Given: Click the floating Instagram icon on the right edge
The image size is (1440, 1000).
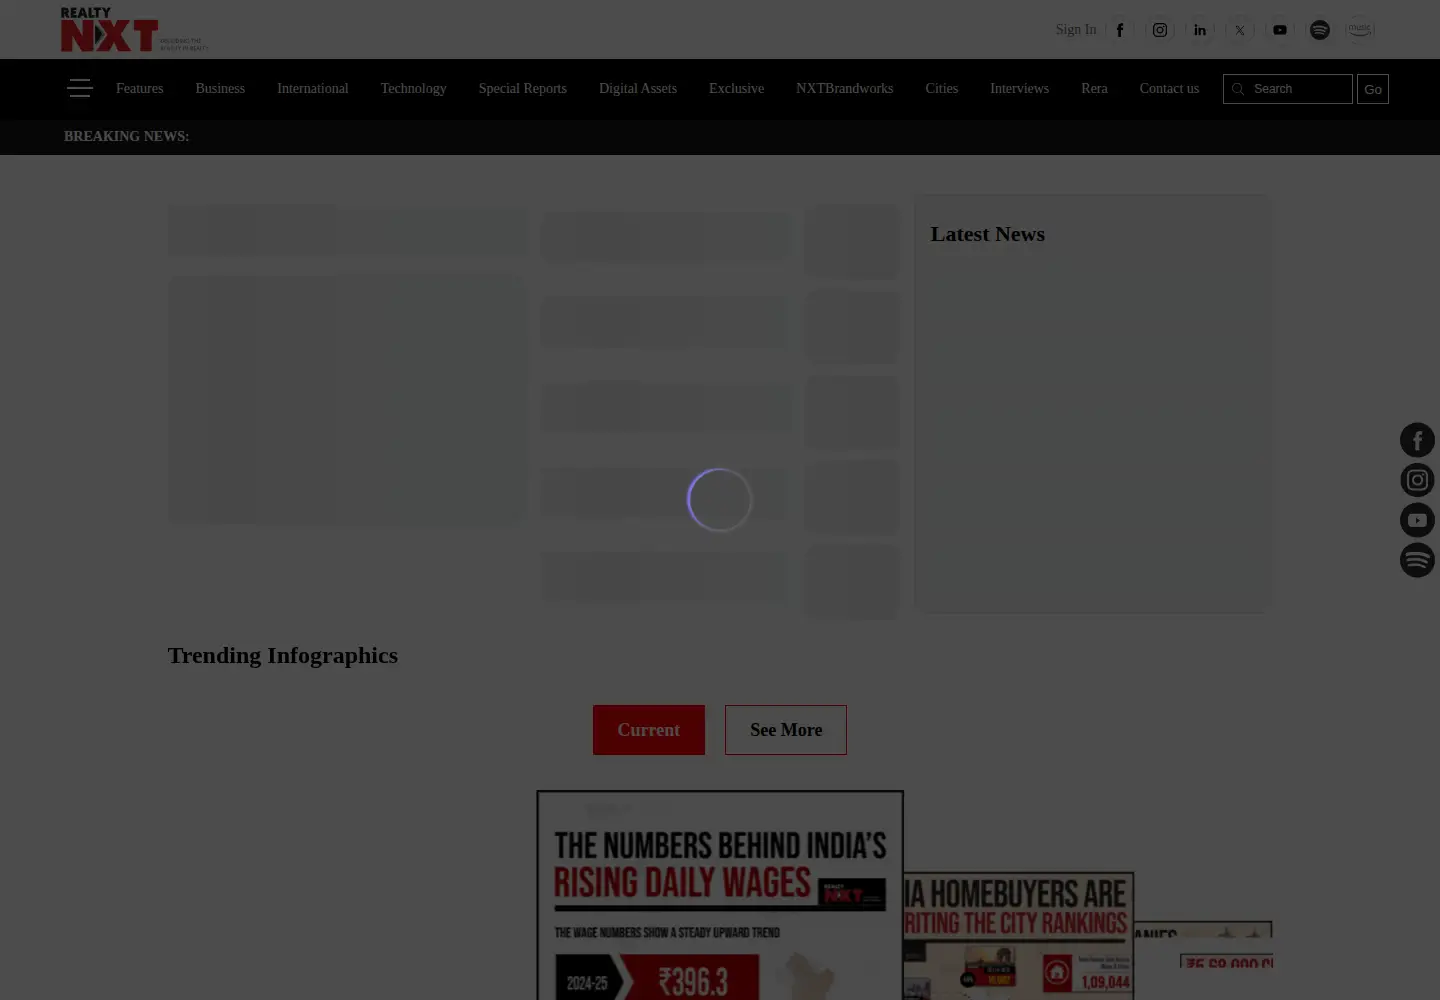Looking at the screenshot, I should coord(1417,480).
